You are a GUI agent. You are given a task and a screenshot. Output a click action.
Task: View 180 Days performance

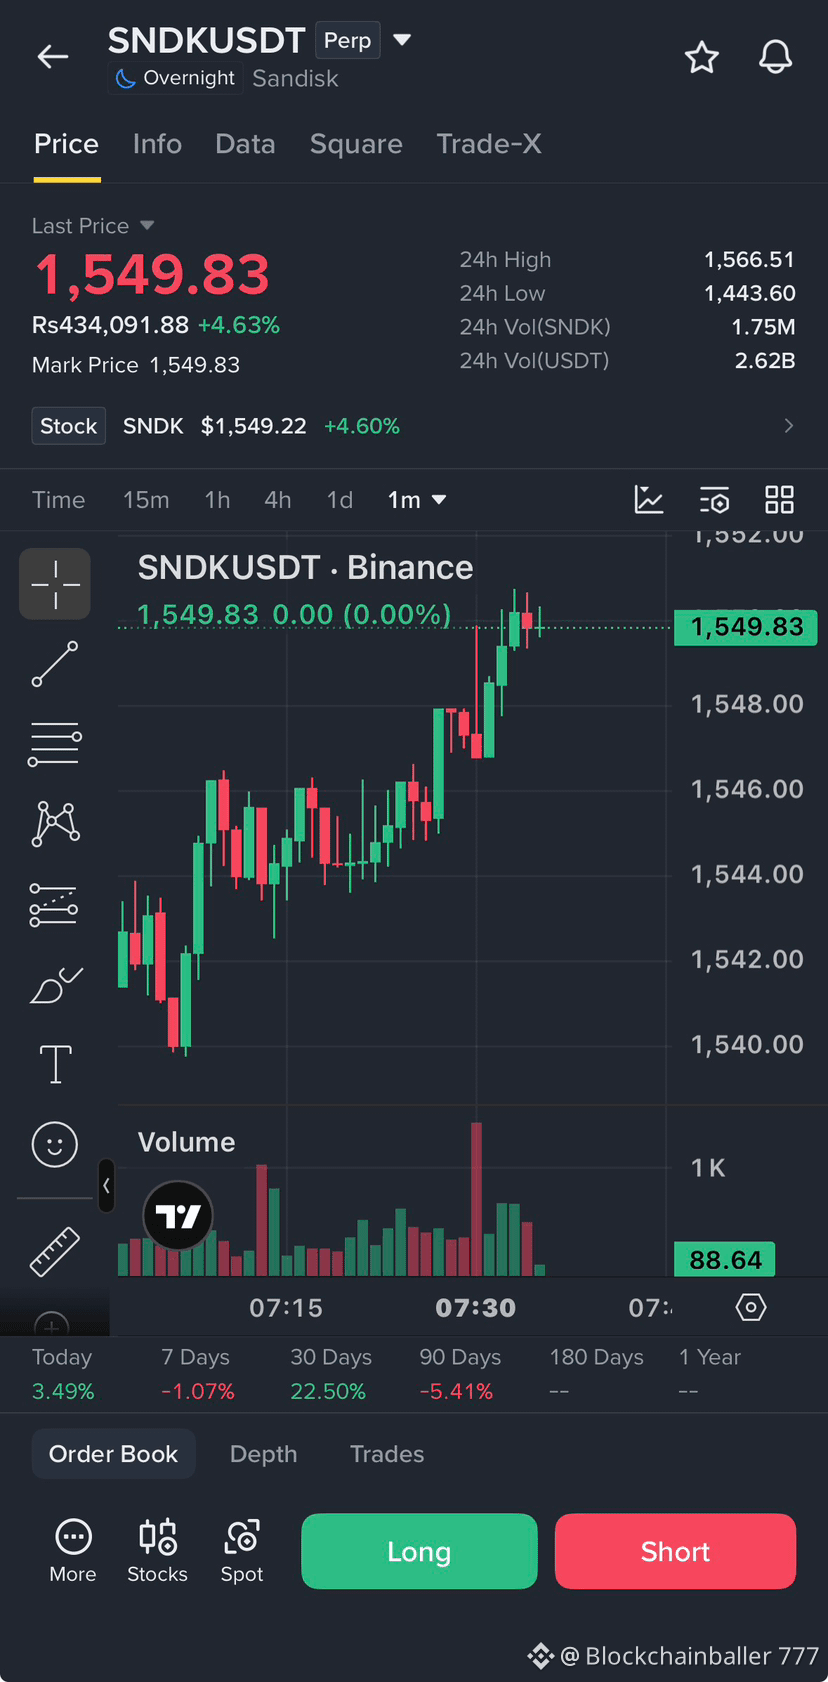click(596, 1374)
